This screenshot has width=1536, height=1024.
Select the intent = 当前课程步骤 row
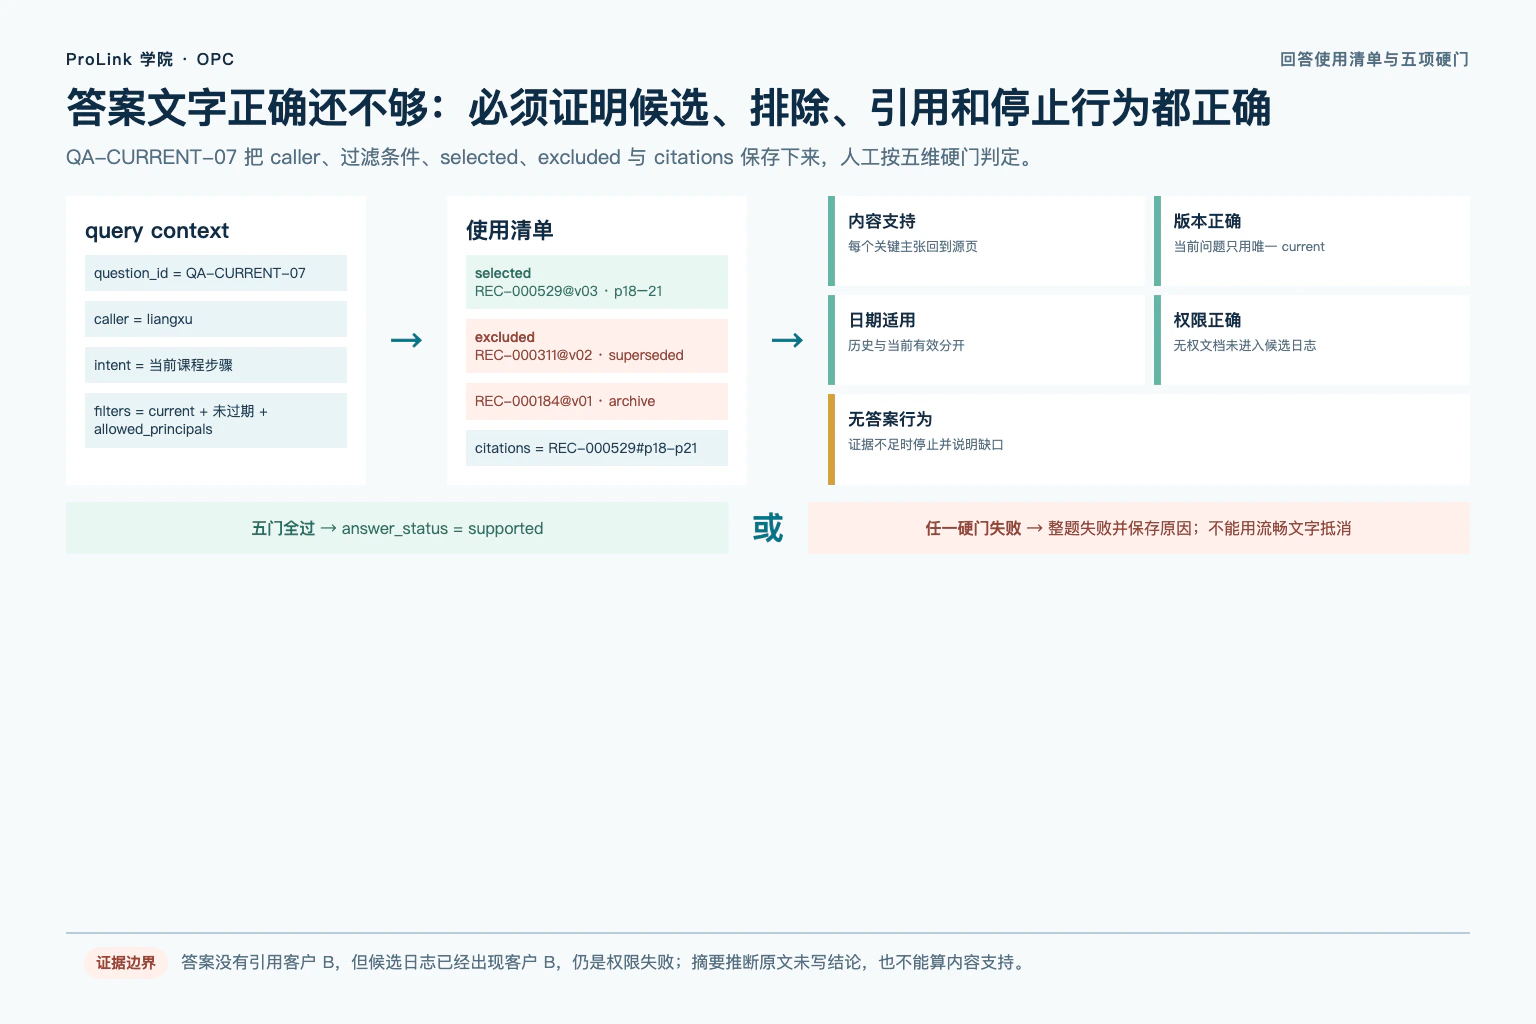(x=216, y=365)
